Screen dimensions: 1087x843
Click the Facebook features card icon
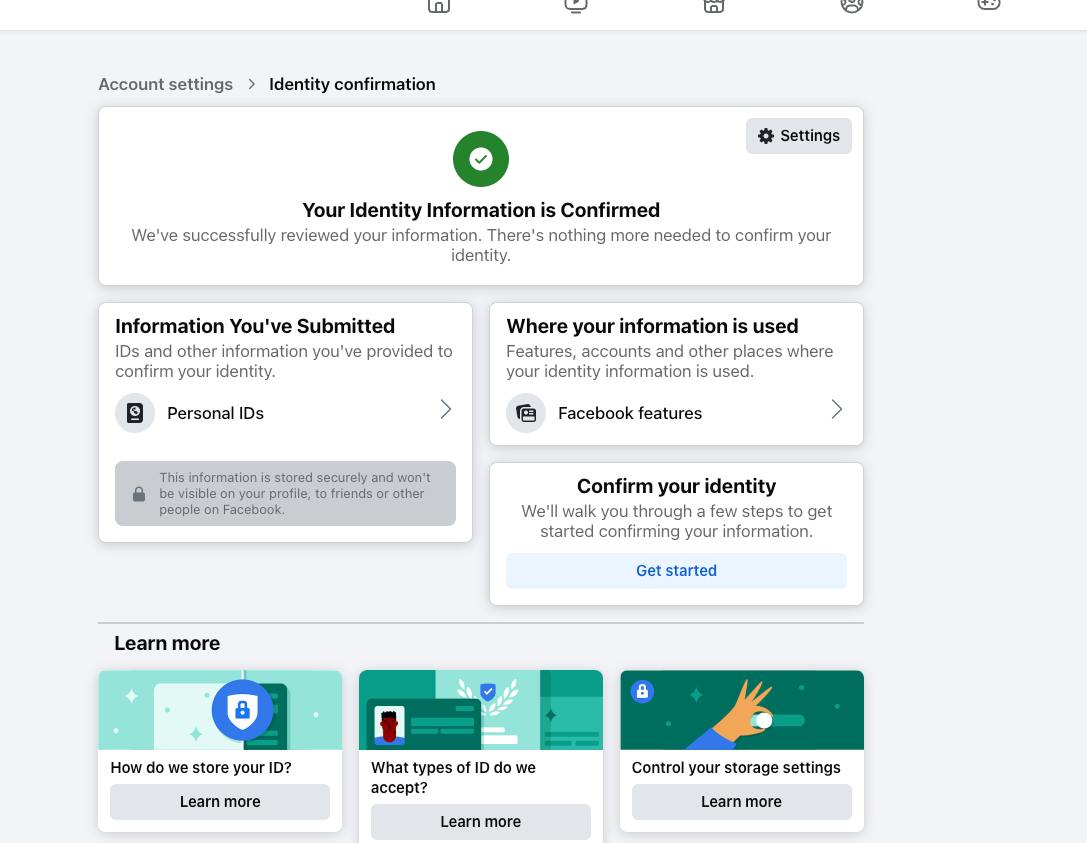click(526, 413)
